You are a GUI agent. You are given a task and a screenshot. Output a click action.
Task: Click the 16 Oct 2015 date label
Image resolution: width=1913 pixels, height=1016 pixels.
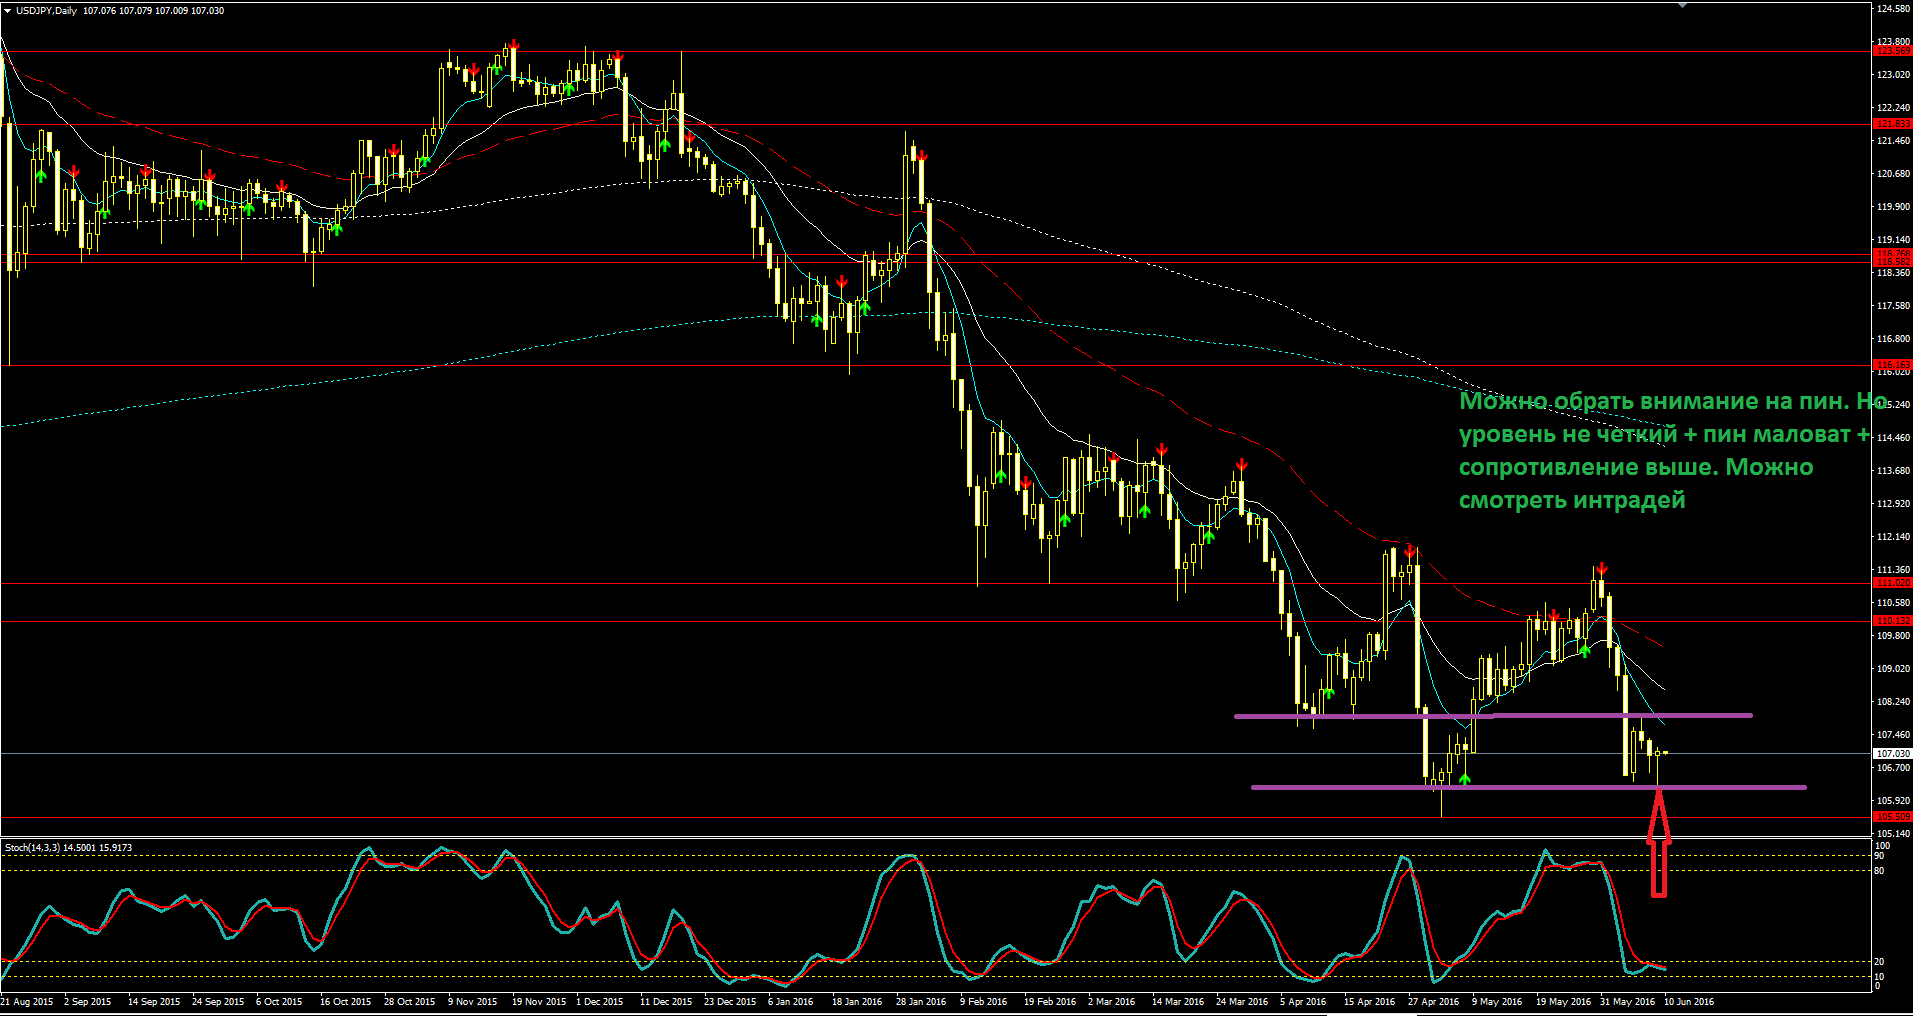(x=345, y=1001)
